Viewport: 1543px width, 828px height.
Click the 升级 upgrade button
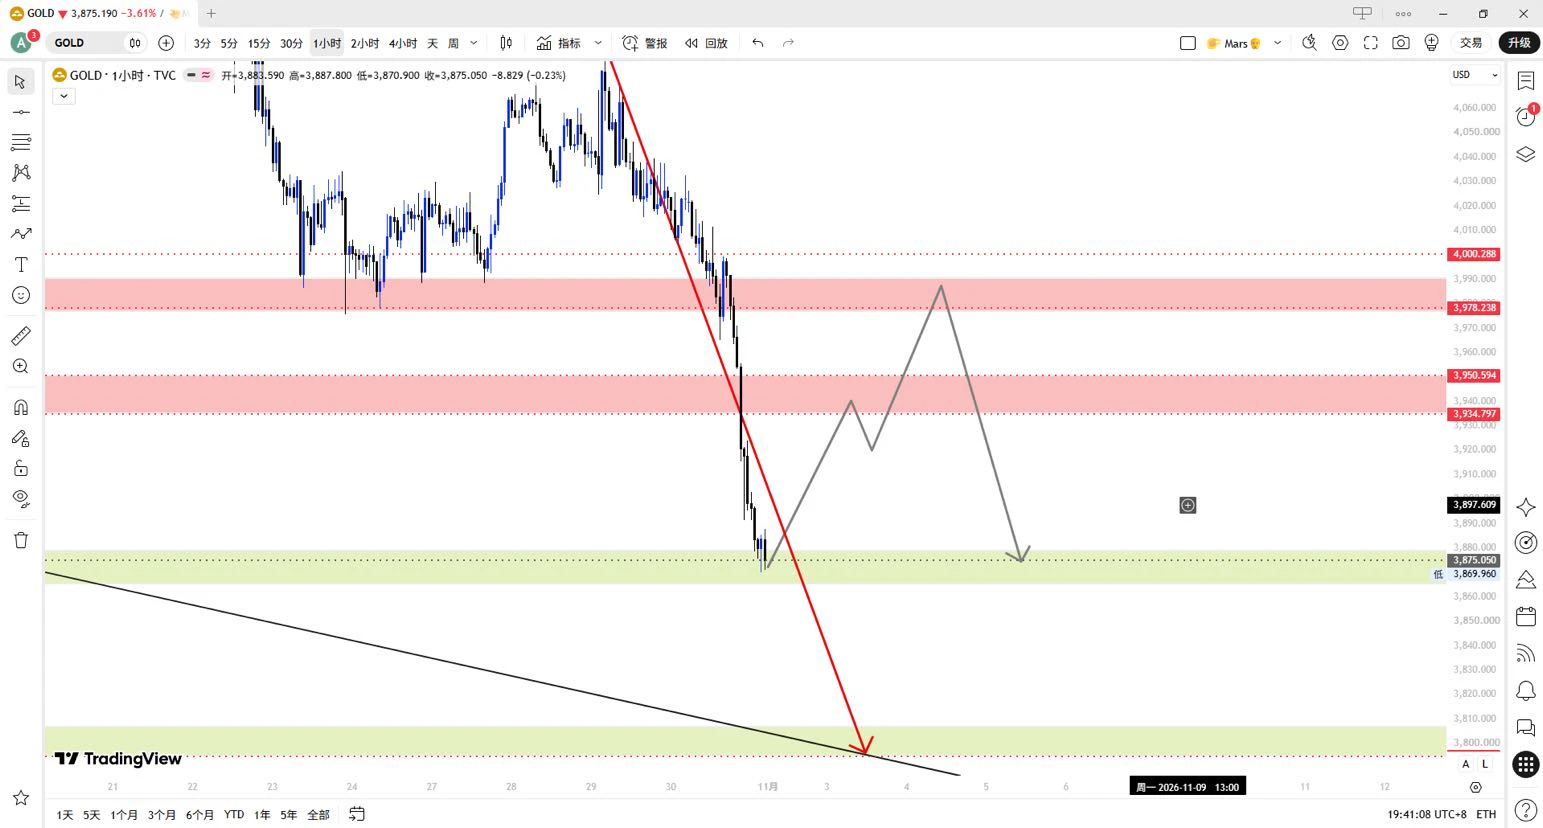(x=1519, y=43)
